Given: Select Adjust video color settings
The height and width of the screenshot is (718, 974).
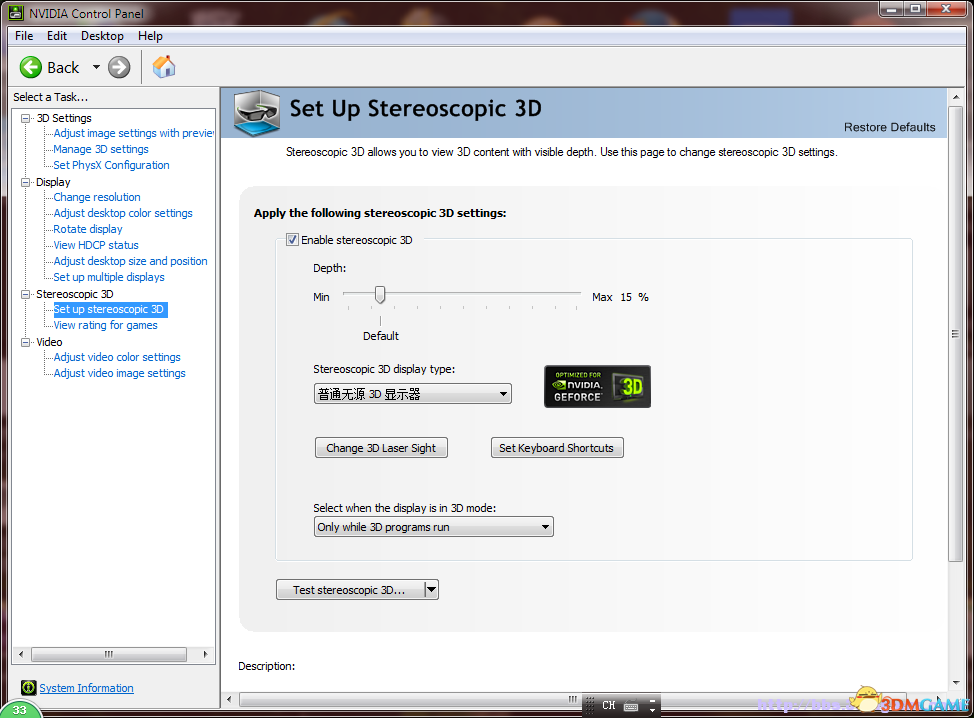Looking at the screenshot, I should tap(117, 357).
